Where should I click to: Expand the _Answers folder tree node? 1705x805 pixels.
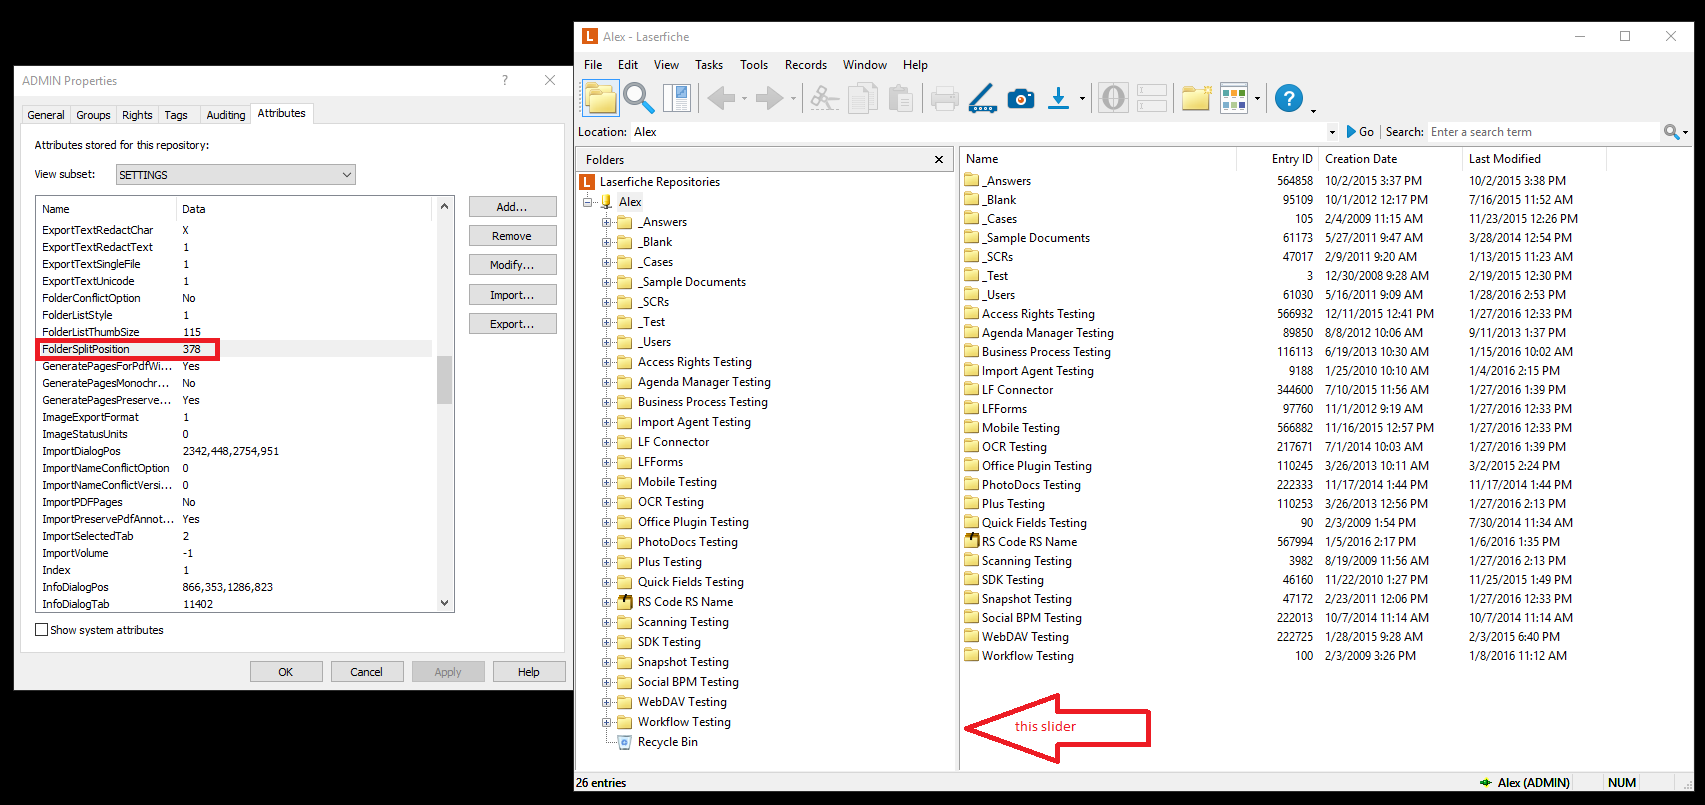[606, 222]
